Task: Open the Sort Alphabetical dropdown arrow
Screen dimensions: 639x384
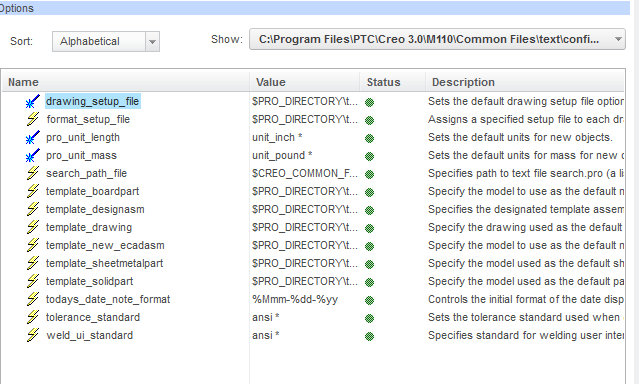Action: tap(152, 42)
